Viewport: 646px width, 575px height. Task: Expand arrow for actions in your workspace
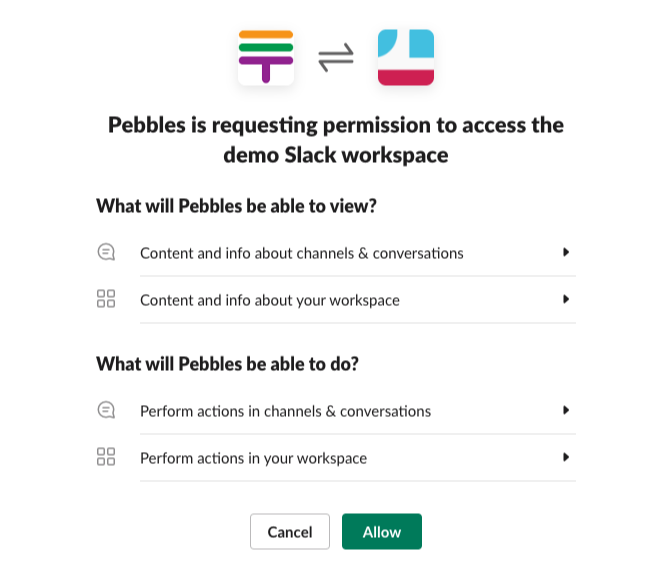[x=566, y=457]
